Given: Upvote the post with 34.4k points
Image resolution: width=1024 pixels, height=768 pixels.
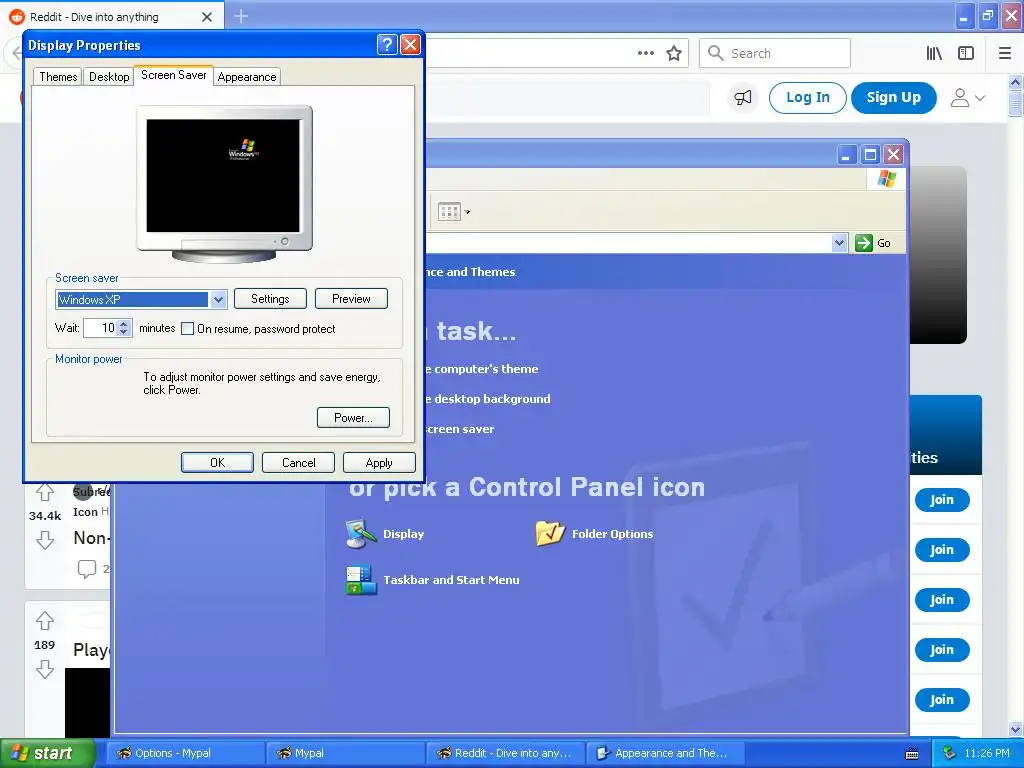Looking at the screenshot, I should coord(44,491).
